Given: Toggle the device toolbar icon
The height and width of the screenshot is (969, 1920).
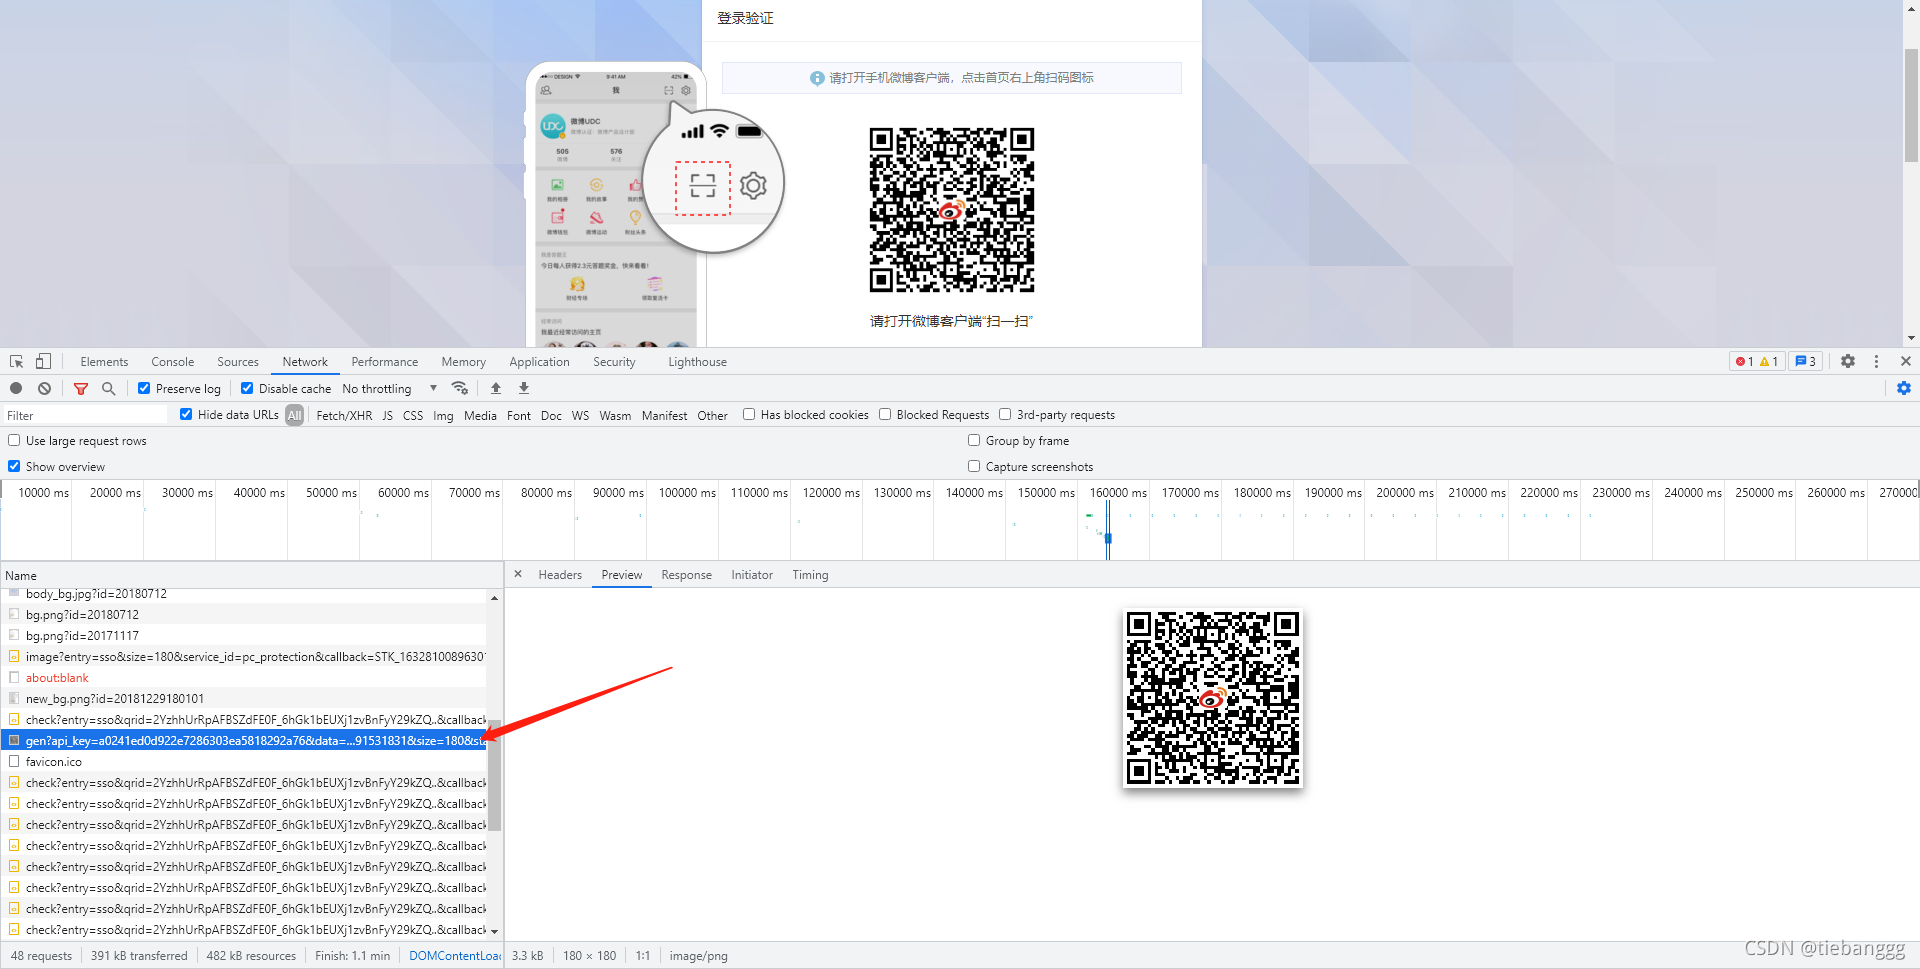Looking at the screenshot, I should (x=43, y=362).
